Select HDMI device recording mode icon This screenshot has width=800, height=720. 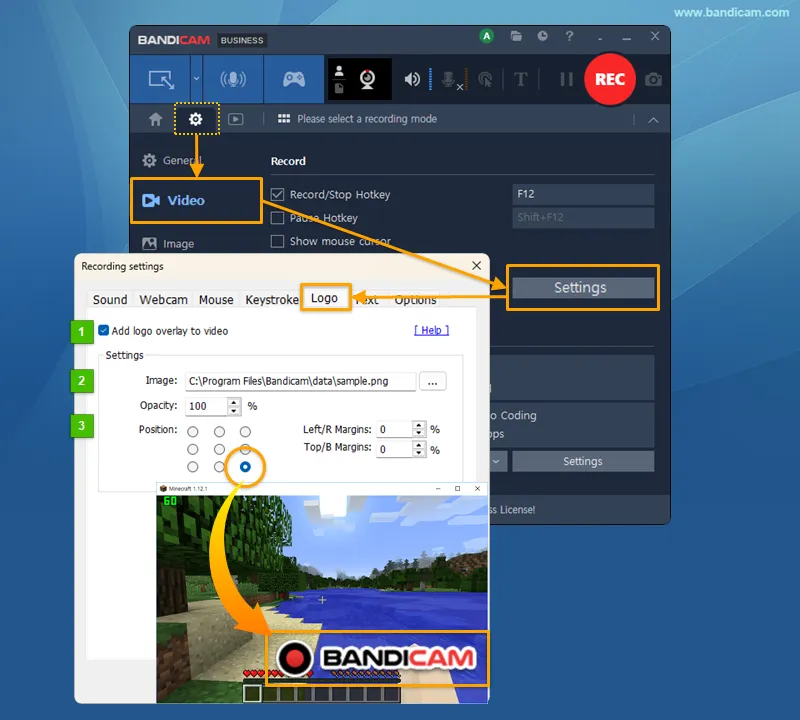tap(233, 79)
